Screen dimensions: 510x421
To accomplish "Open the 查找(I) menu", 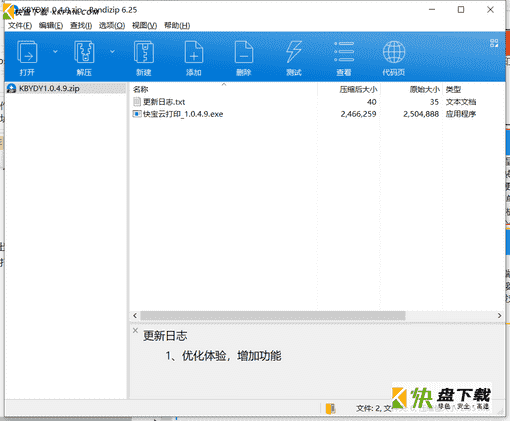I will point(81,26).
